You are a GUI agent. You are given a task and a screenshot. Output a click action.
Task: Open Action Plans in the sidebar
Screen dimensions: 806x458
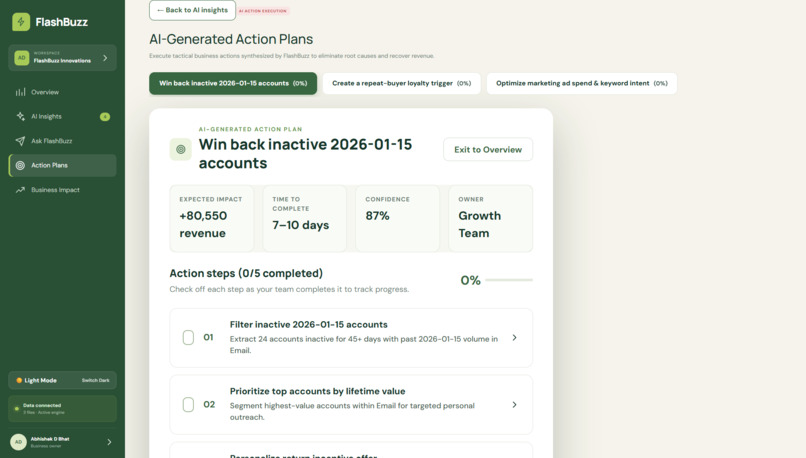coord(62,166)
